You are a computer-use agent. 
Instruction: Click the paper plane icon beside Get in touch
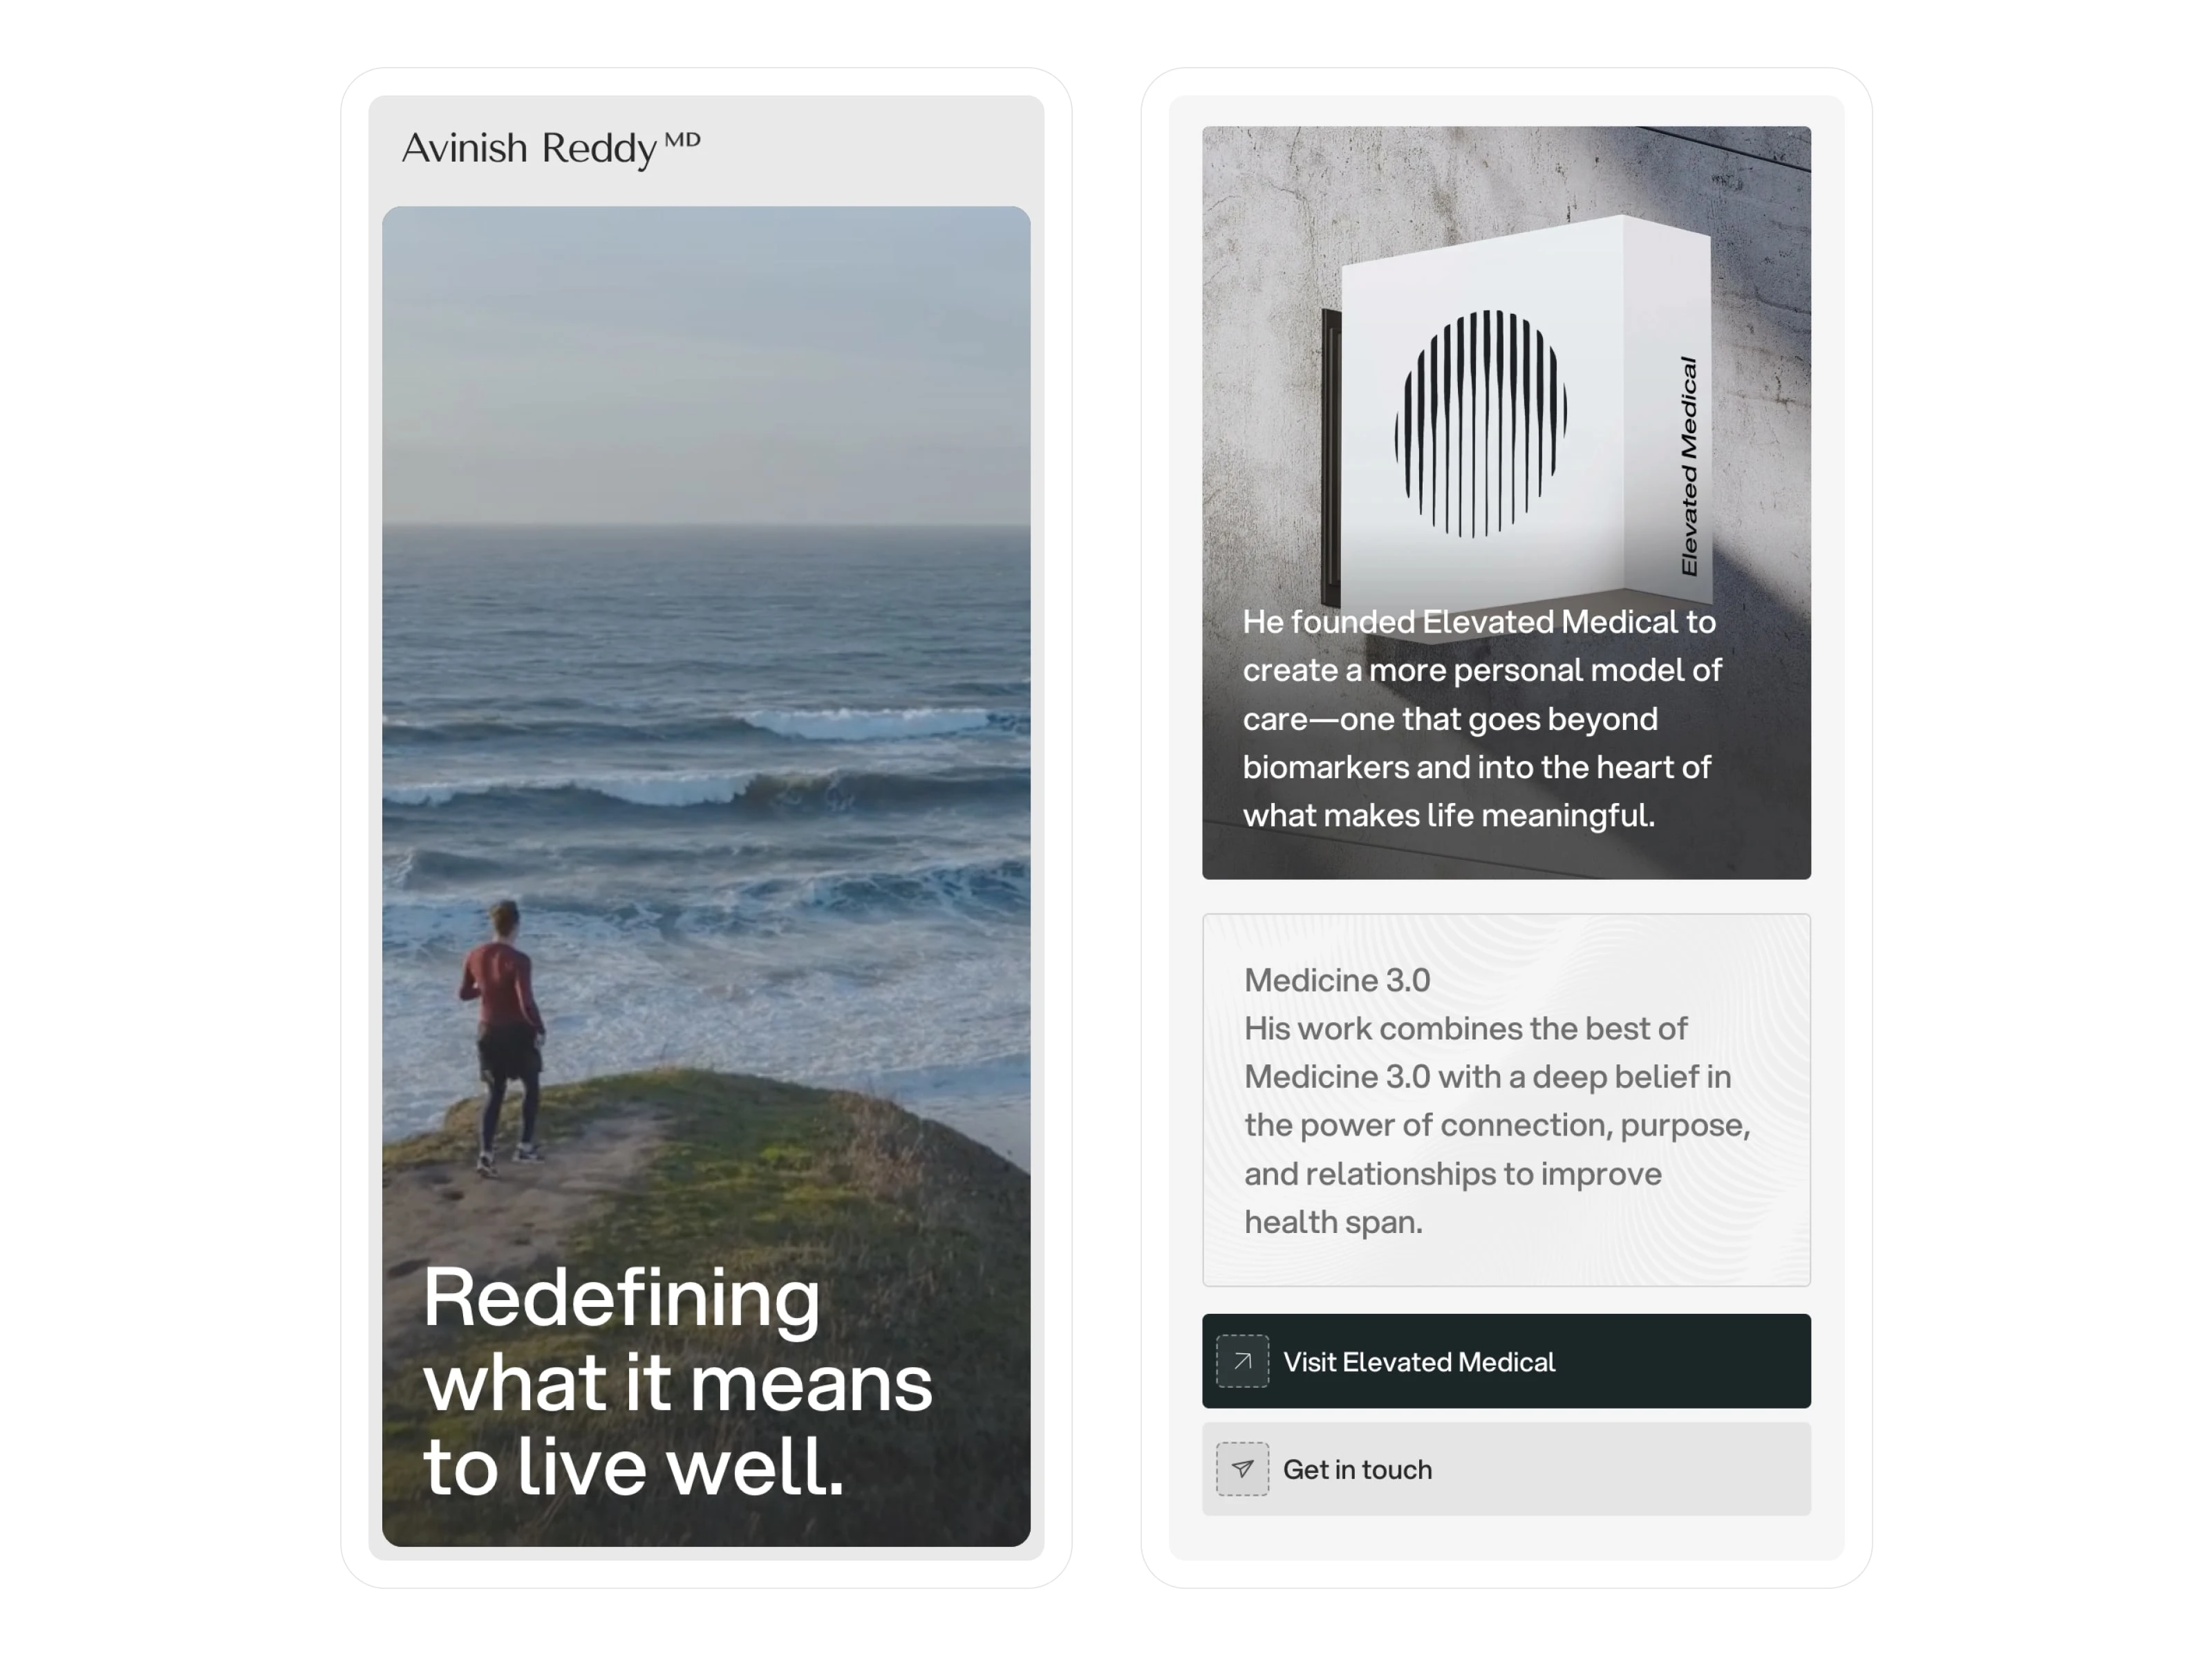tap(1242, 1469)
